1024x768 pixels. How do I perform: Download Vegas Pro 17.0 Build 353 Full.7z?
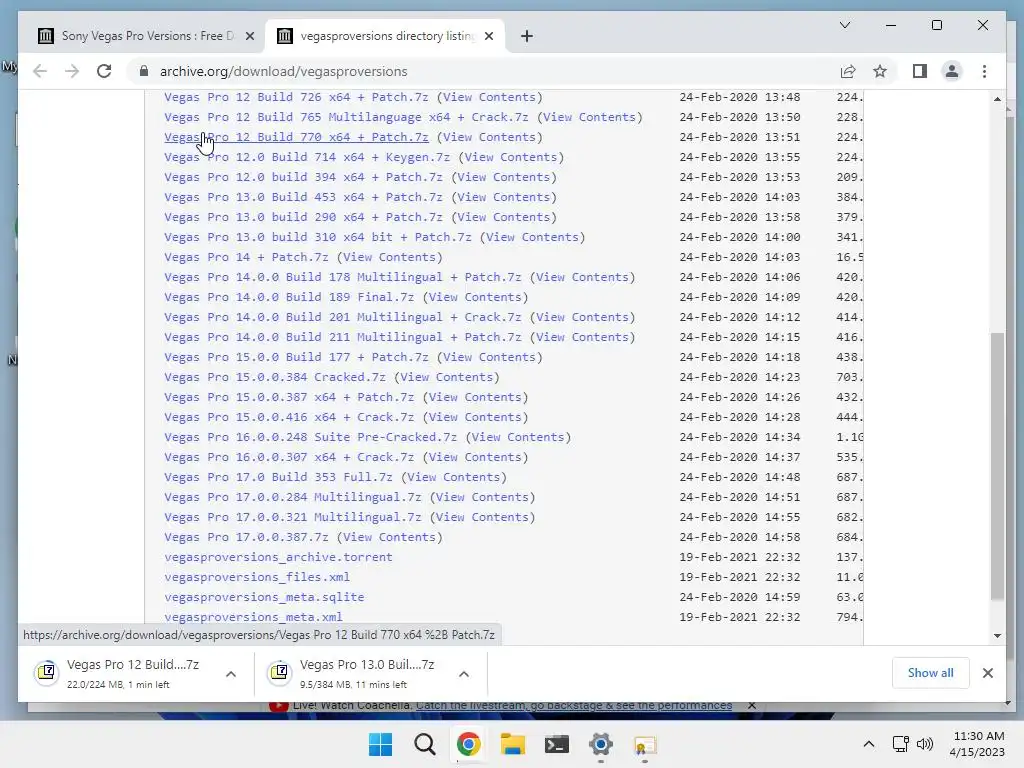278,477
